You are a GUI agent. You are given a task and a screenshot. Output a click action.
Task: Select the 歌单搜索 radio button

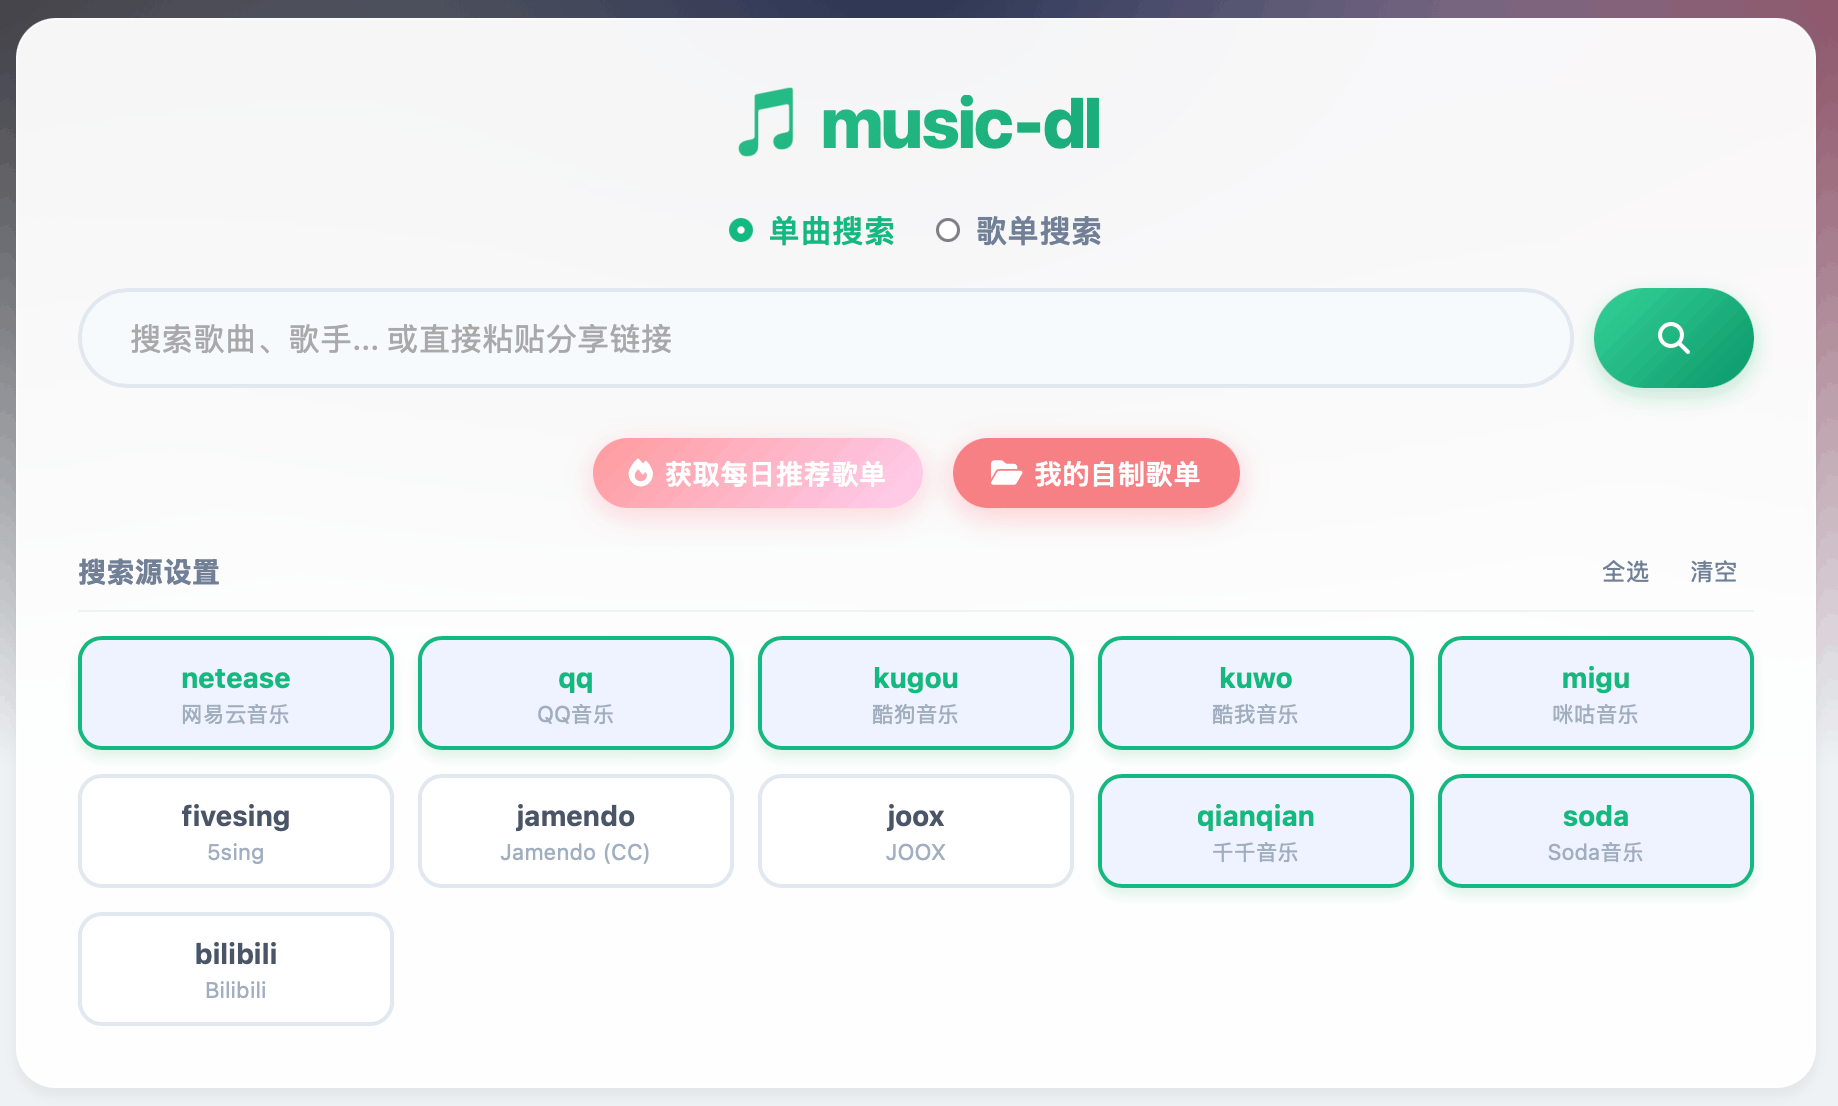pyautogui.click(x=947, y=231)
